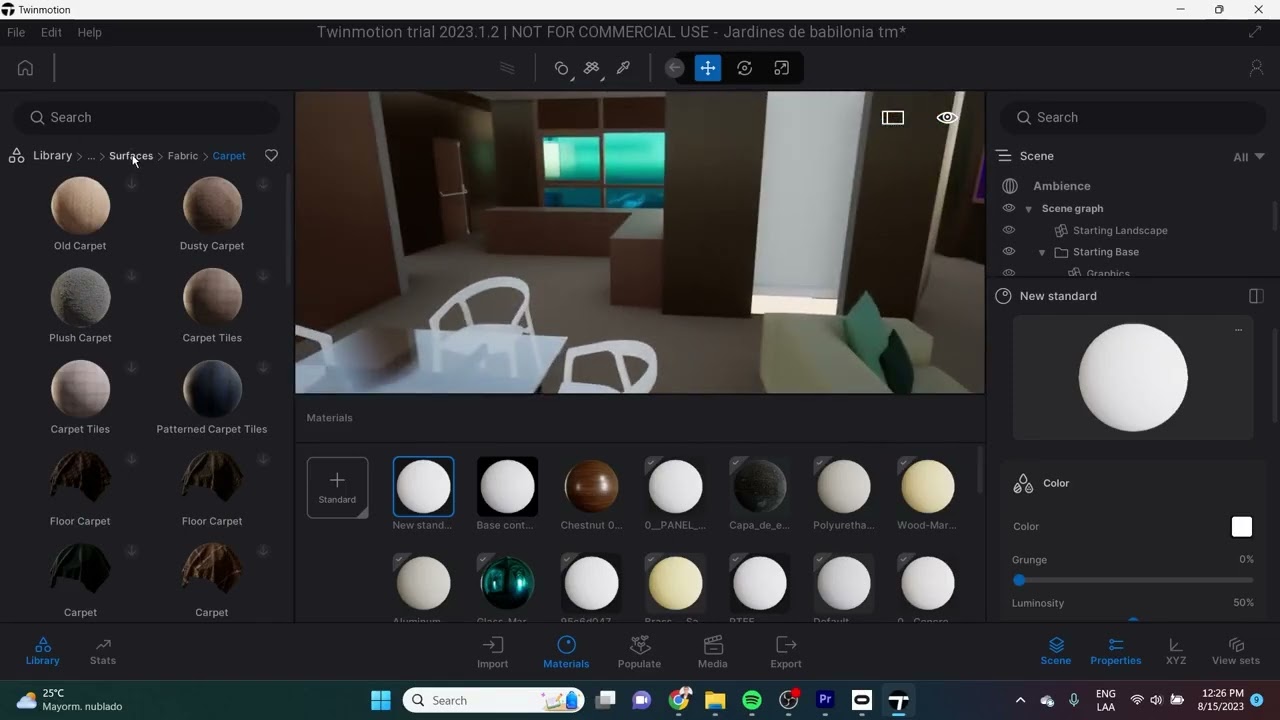
Task: Show hidden system tray icons
Action: coord(1020,700)
